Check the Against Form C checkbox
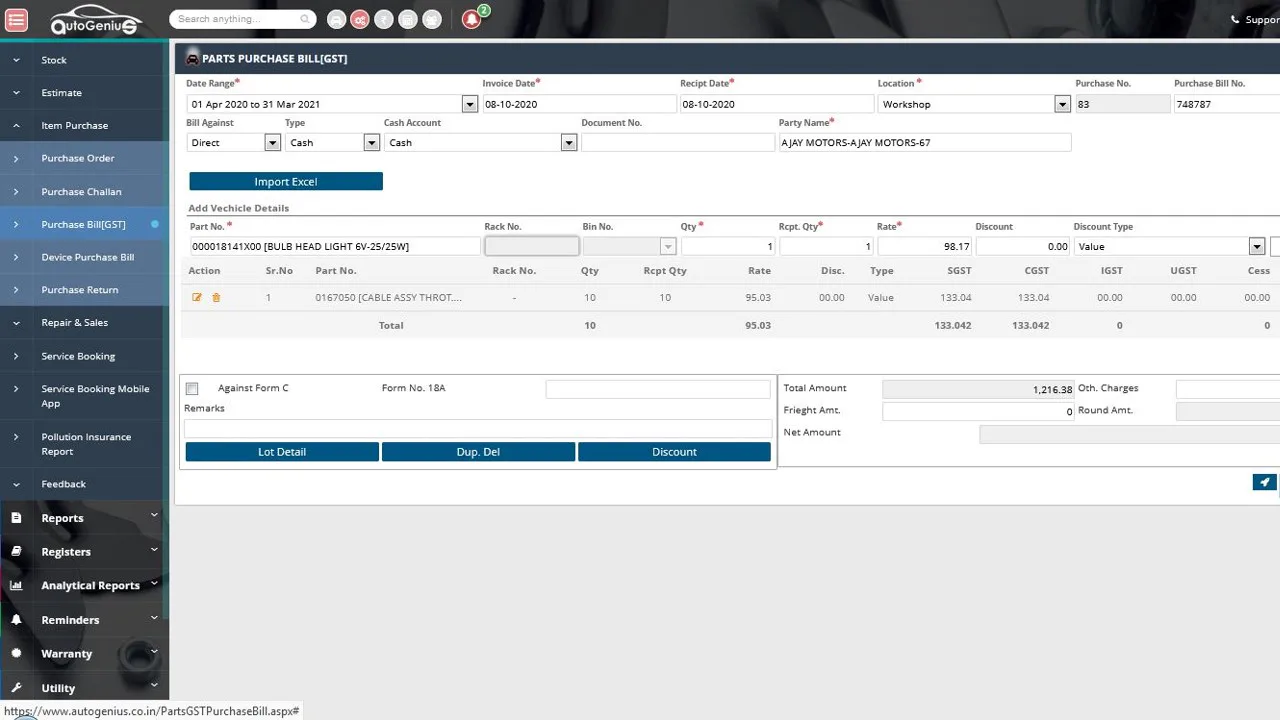Image resolution: width=1280 pixels, height=720 pixels. (192, 388)
